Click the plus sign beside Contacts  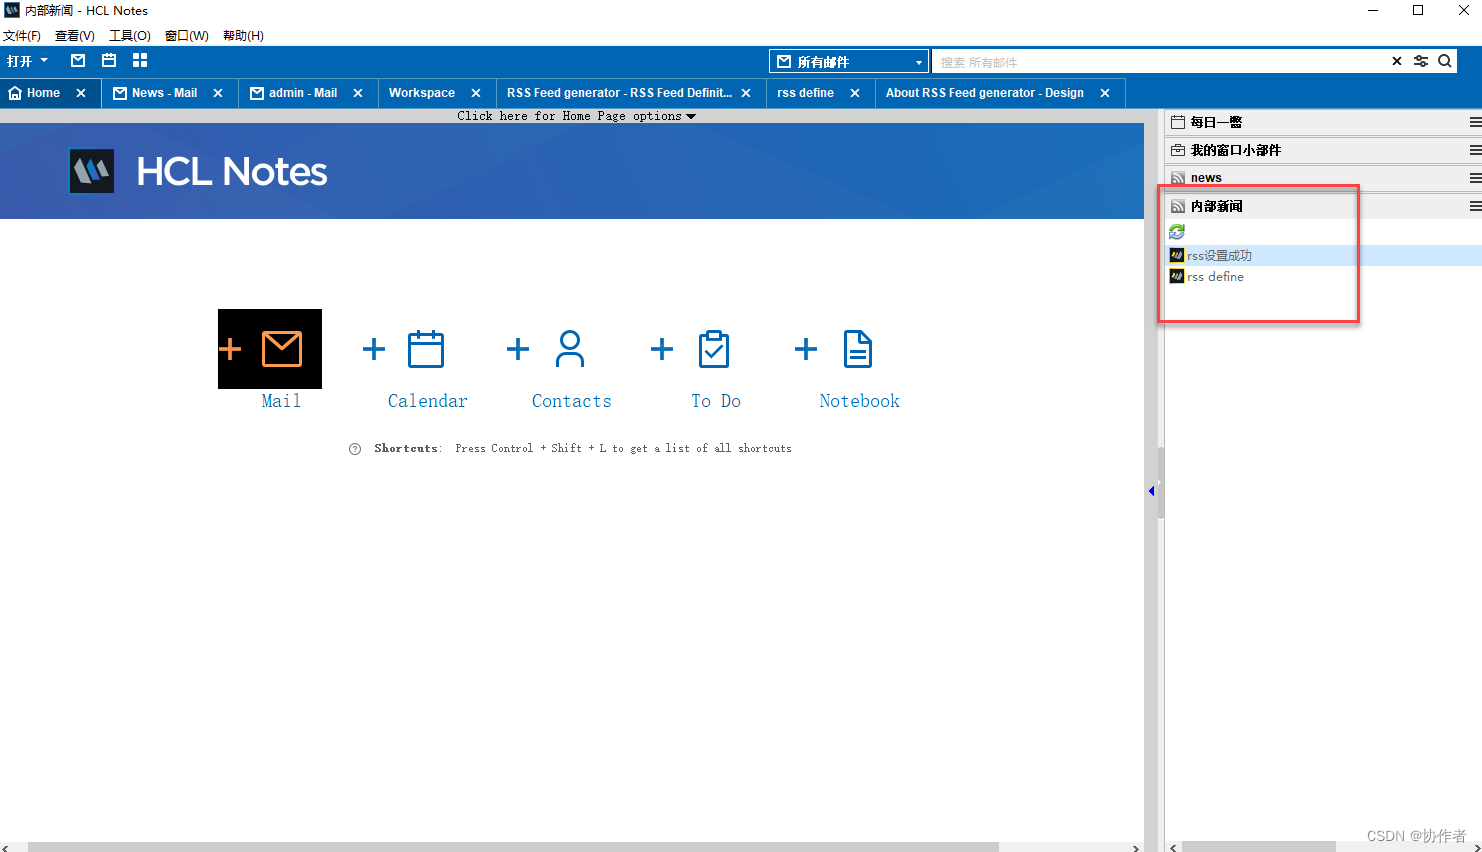[x=517, y=349]
